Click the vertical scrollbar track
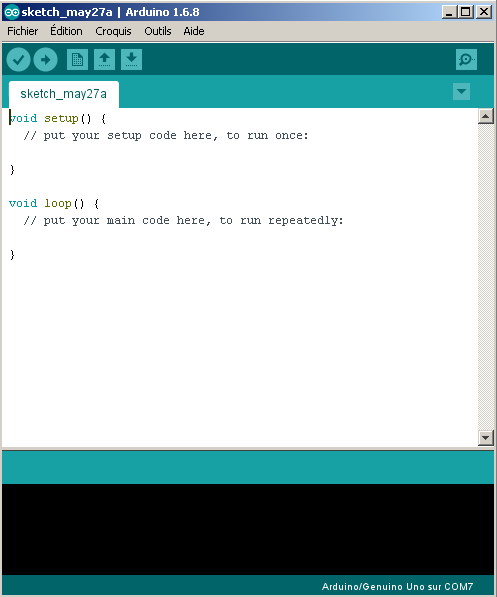This screenshot has height=597, width=497. click(x=486, y=277)
